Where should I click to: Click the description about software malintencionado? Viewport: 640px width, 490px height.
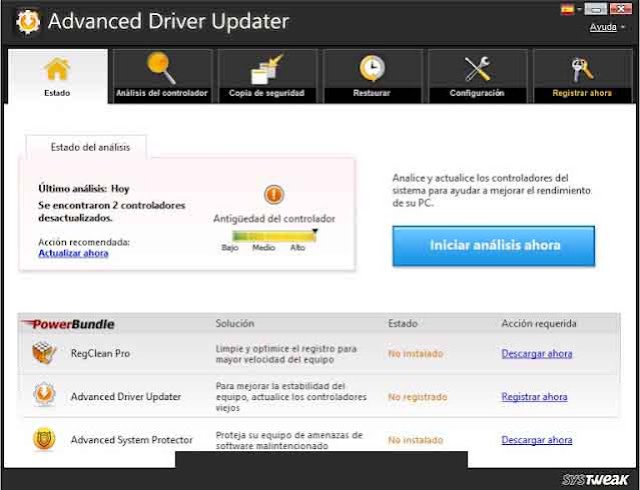tap(289, 441)
